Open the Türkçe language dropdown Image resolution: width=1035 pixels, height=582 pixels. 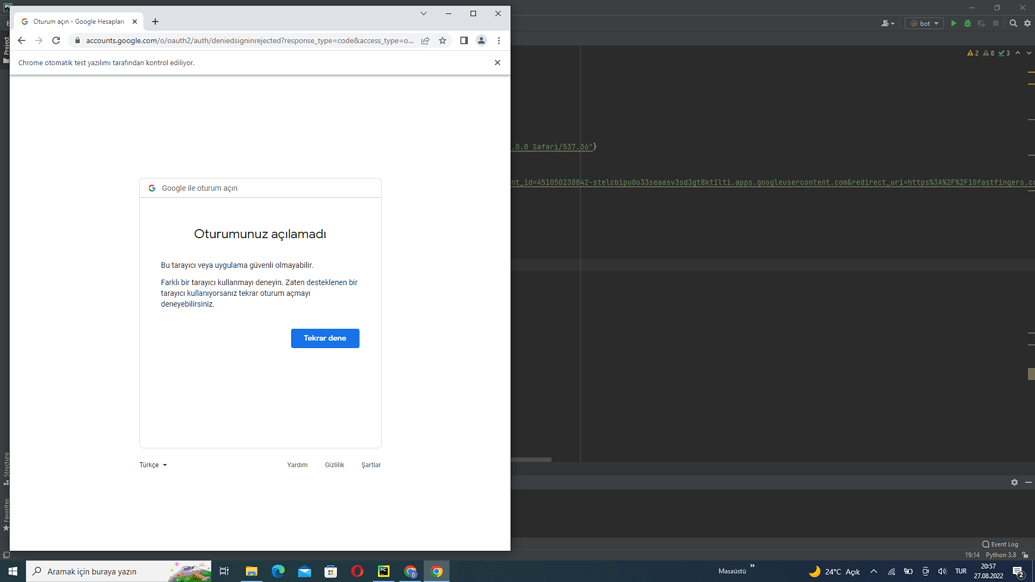152,464
